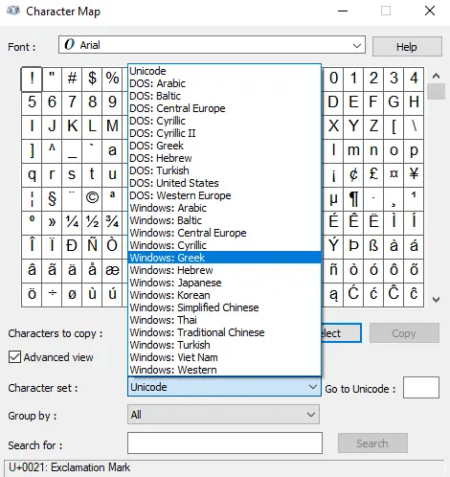Uncheck the Advanced view checkbox
The image size is (450, 477).
pyautogui.click(x=15, y=357)
